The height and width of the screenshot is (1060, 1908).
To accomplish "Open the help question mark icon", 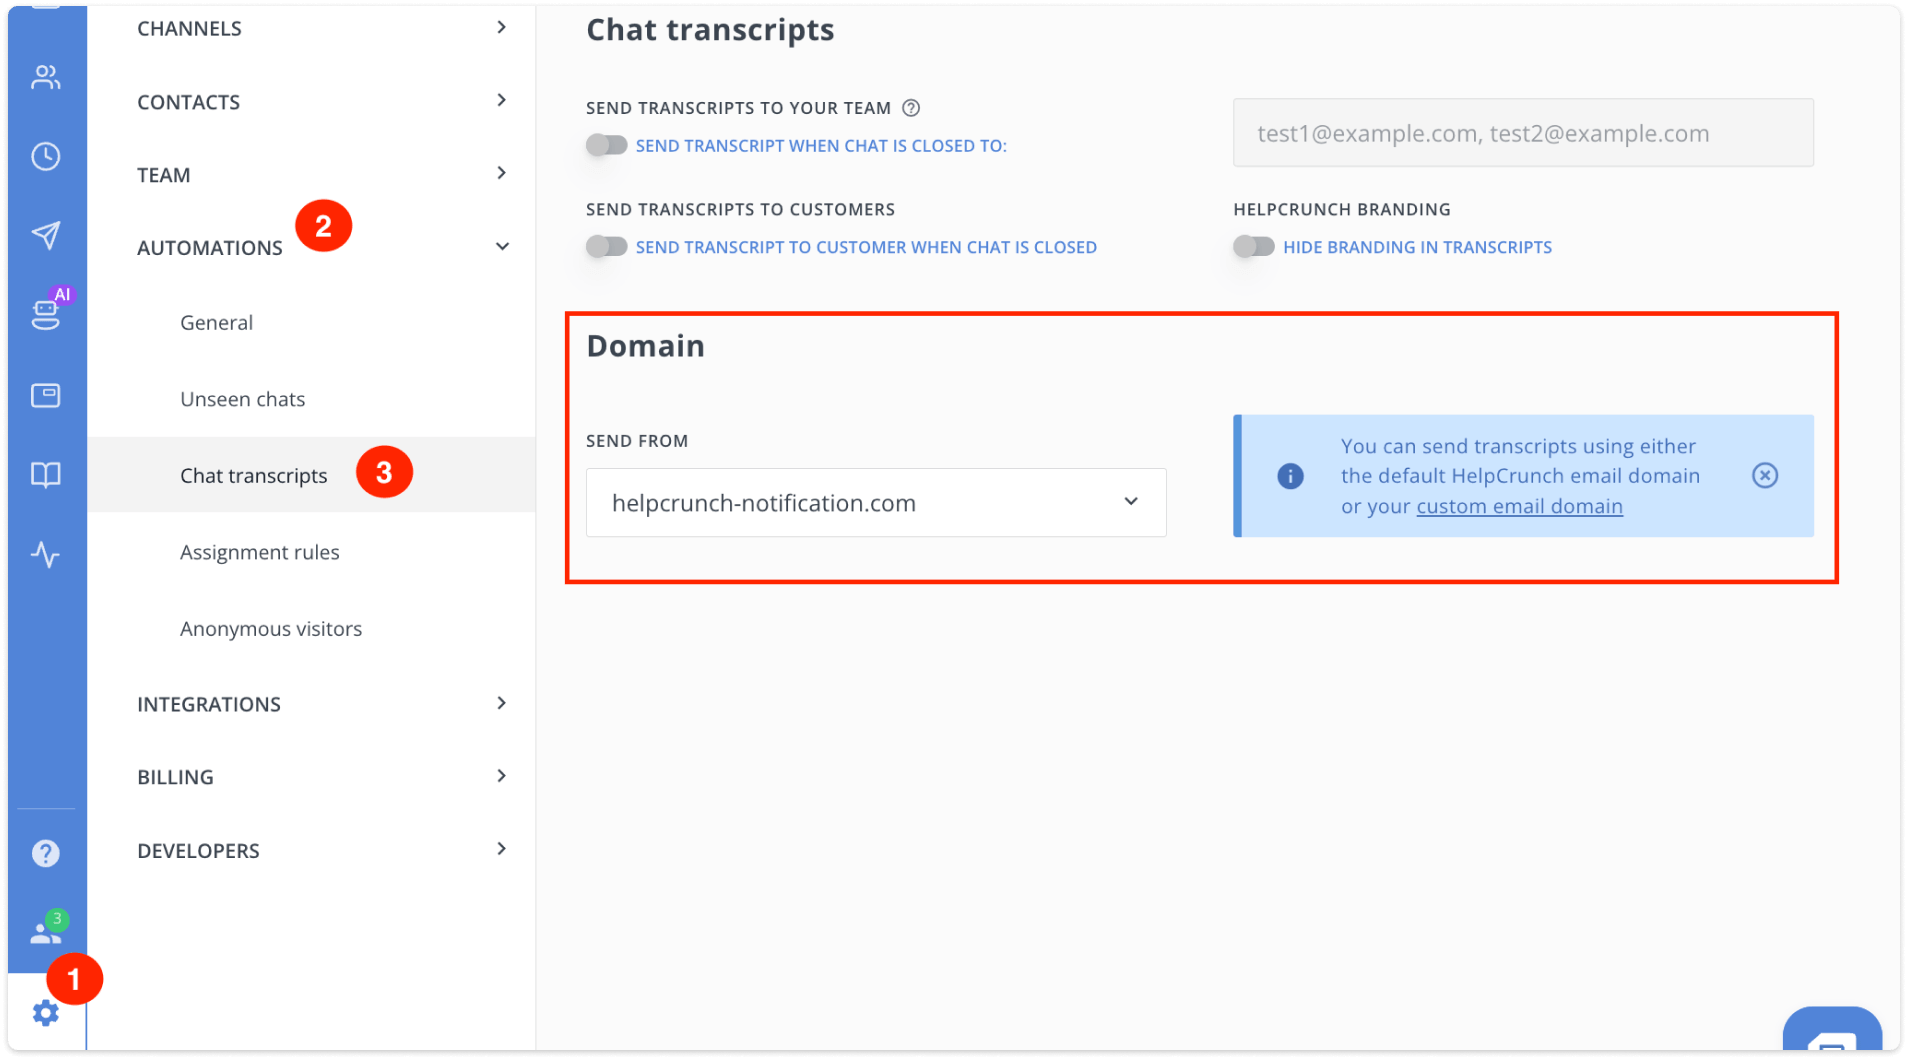I will [x=46, y=852].
